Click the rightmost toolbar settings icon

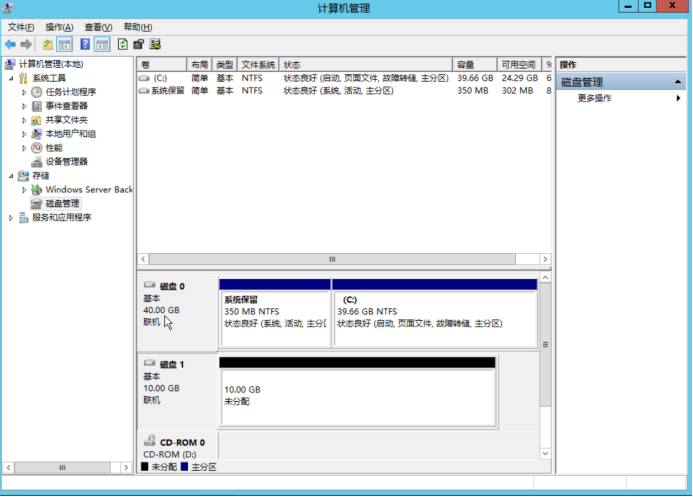(x=156, y=45)
